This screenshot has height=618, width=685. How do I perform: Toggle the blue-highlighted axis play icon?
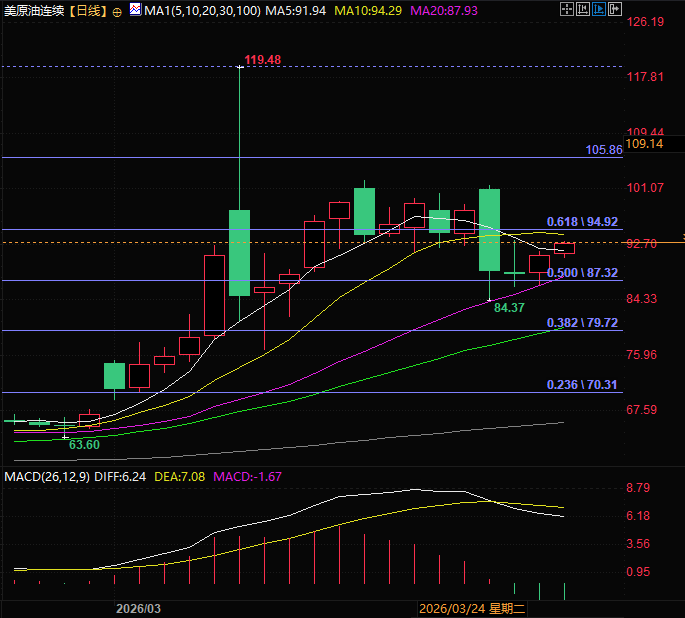599,9
